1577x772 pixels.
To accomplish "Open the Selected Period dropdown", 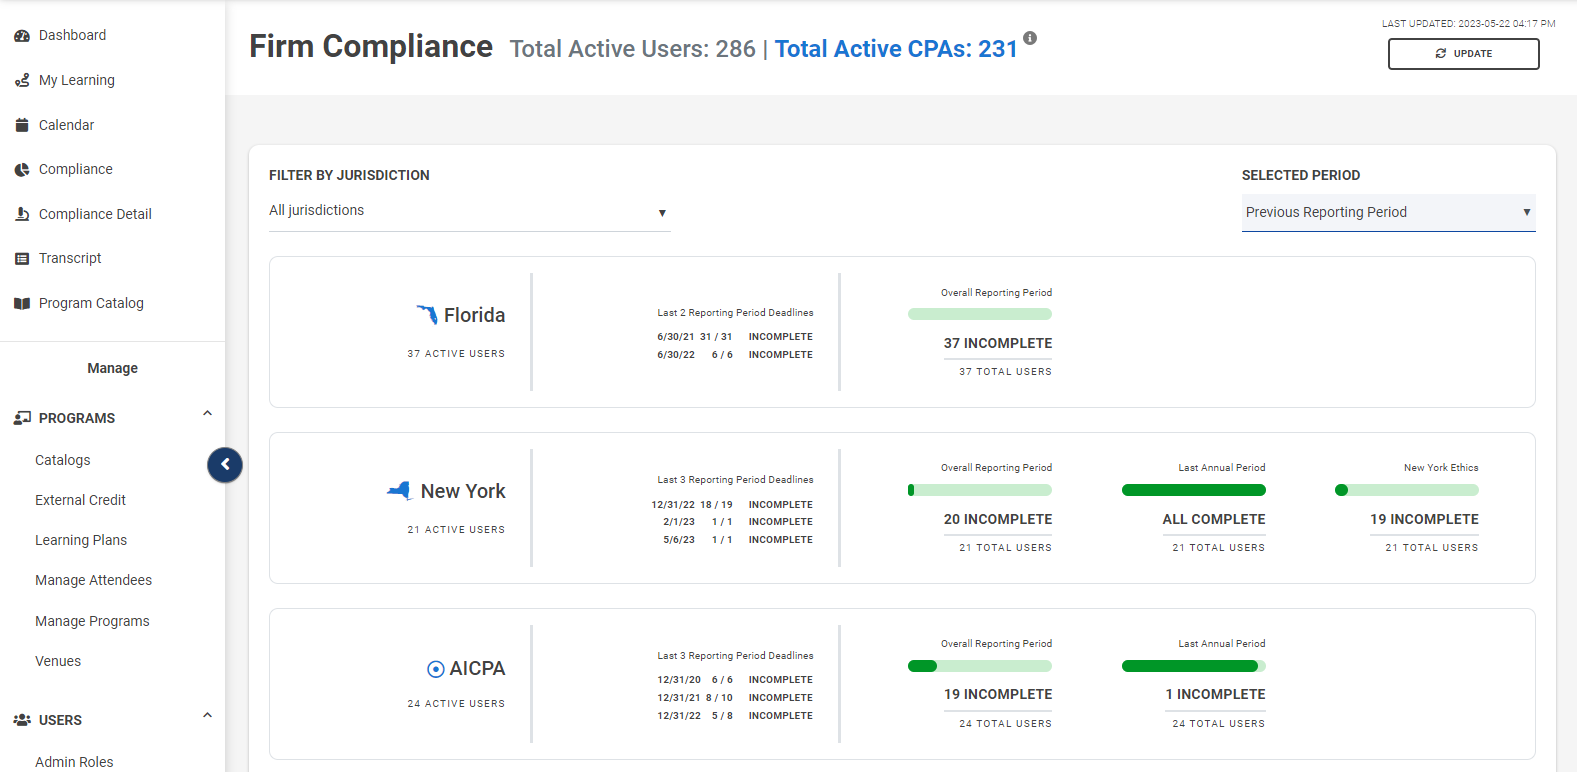I will pyautogui.click(x=1387, y=212).
